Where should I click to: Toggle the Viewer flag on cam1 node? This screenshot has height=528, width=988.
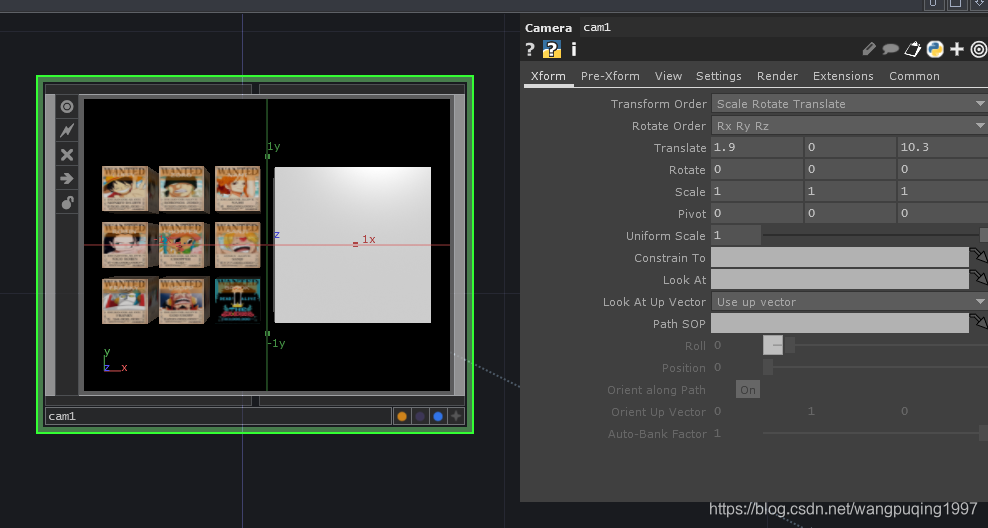67,106
